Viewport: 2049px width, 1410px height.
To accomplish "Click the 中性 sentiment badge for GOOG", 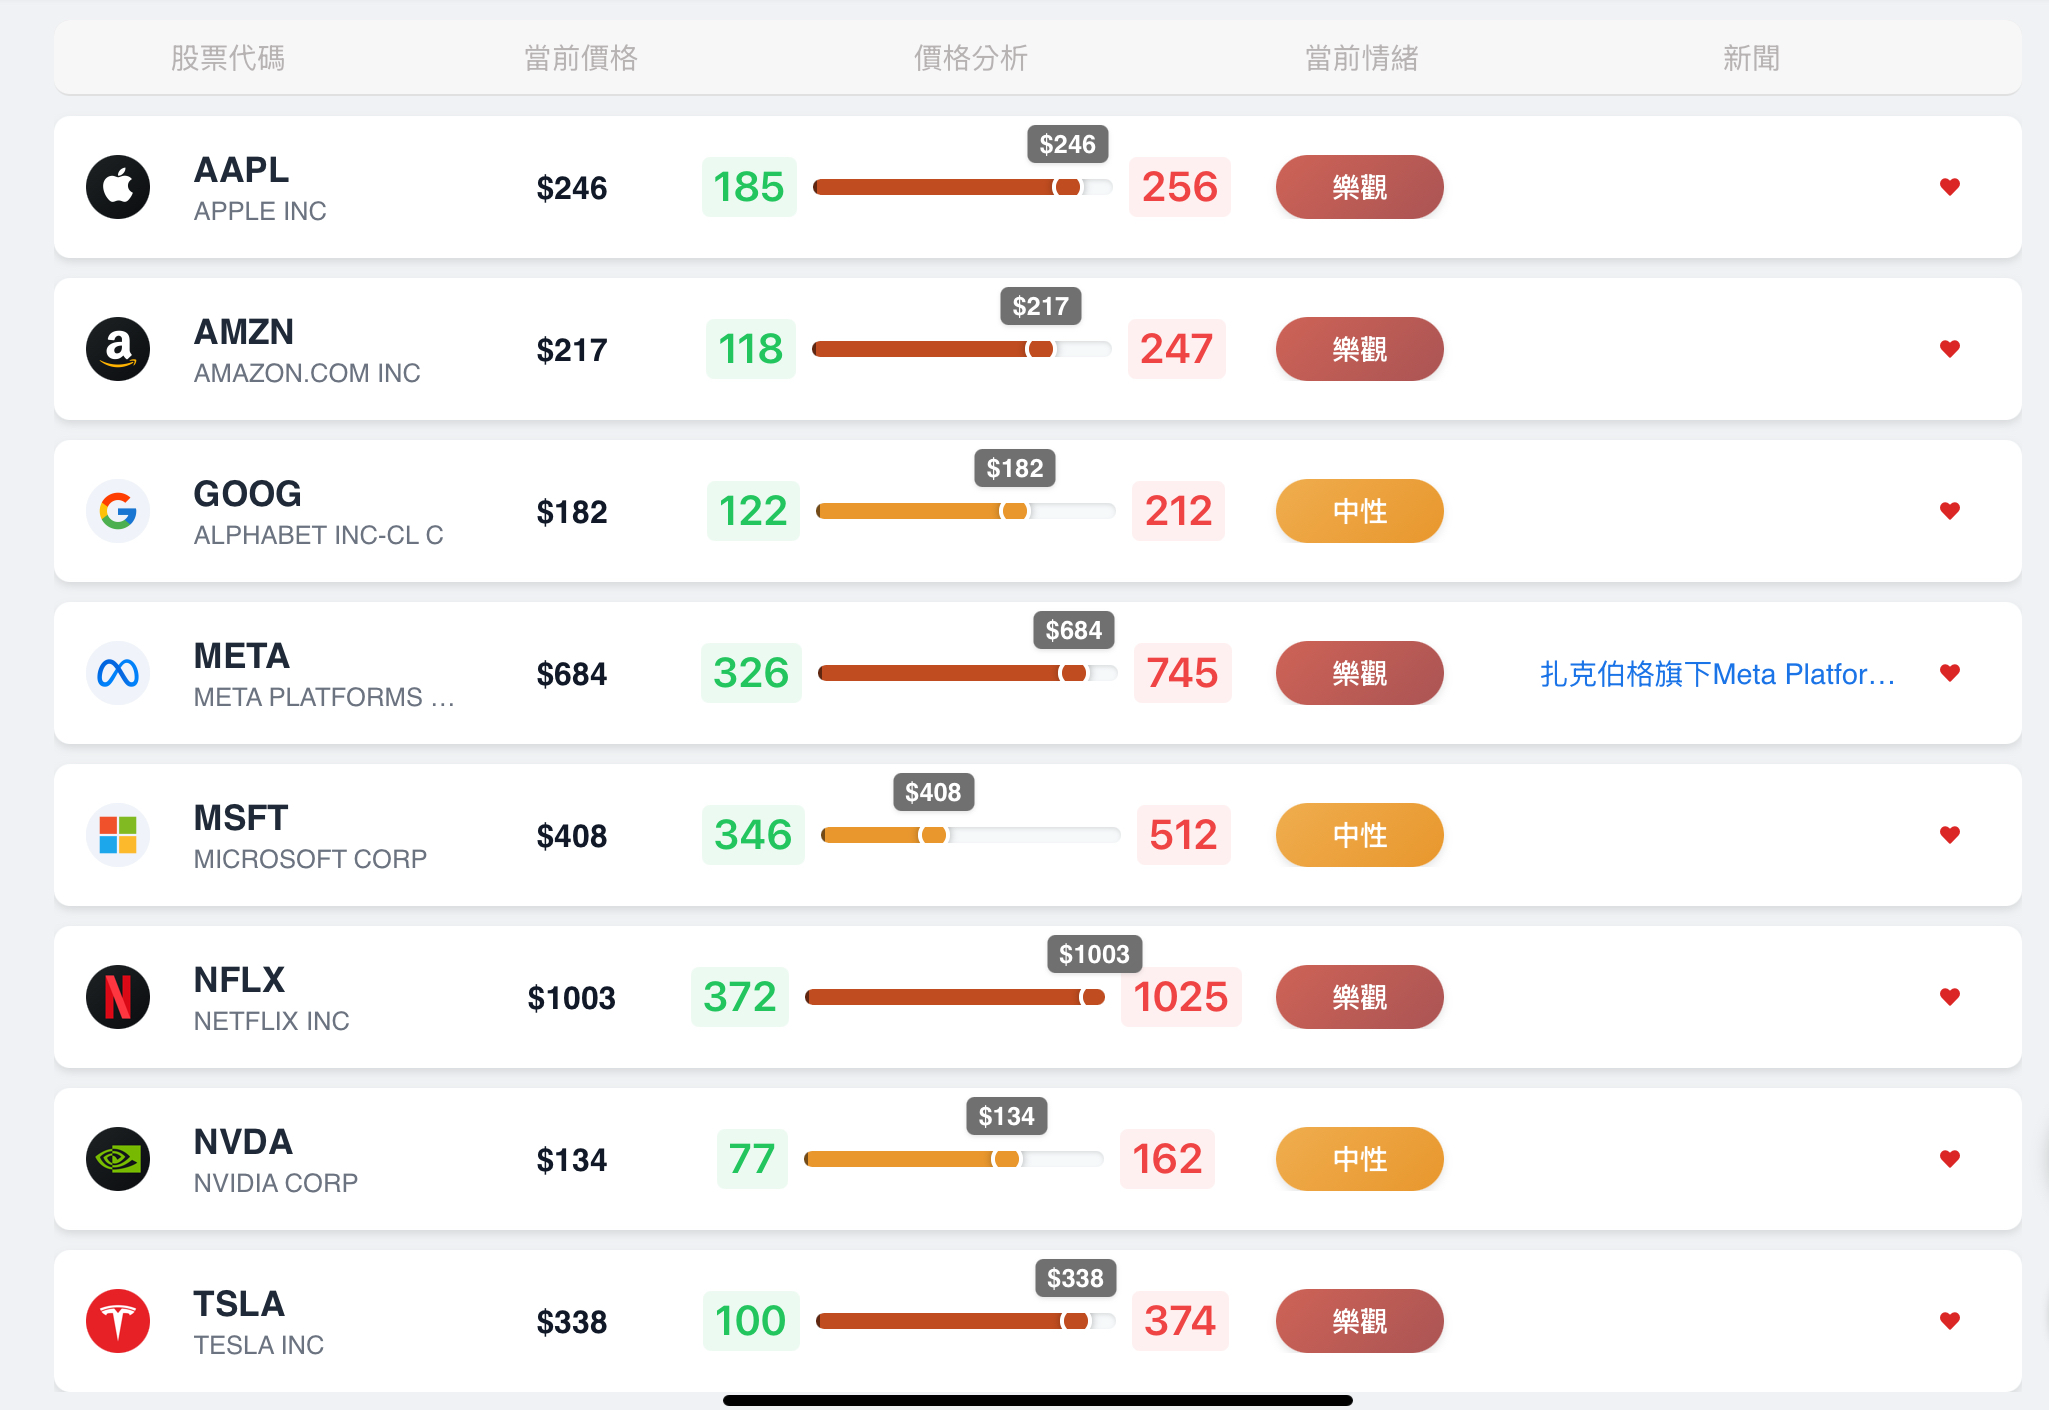I will tap(1359, 511).
